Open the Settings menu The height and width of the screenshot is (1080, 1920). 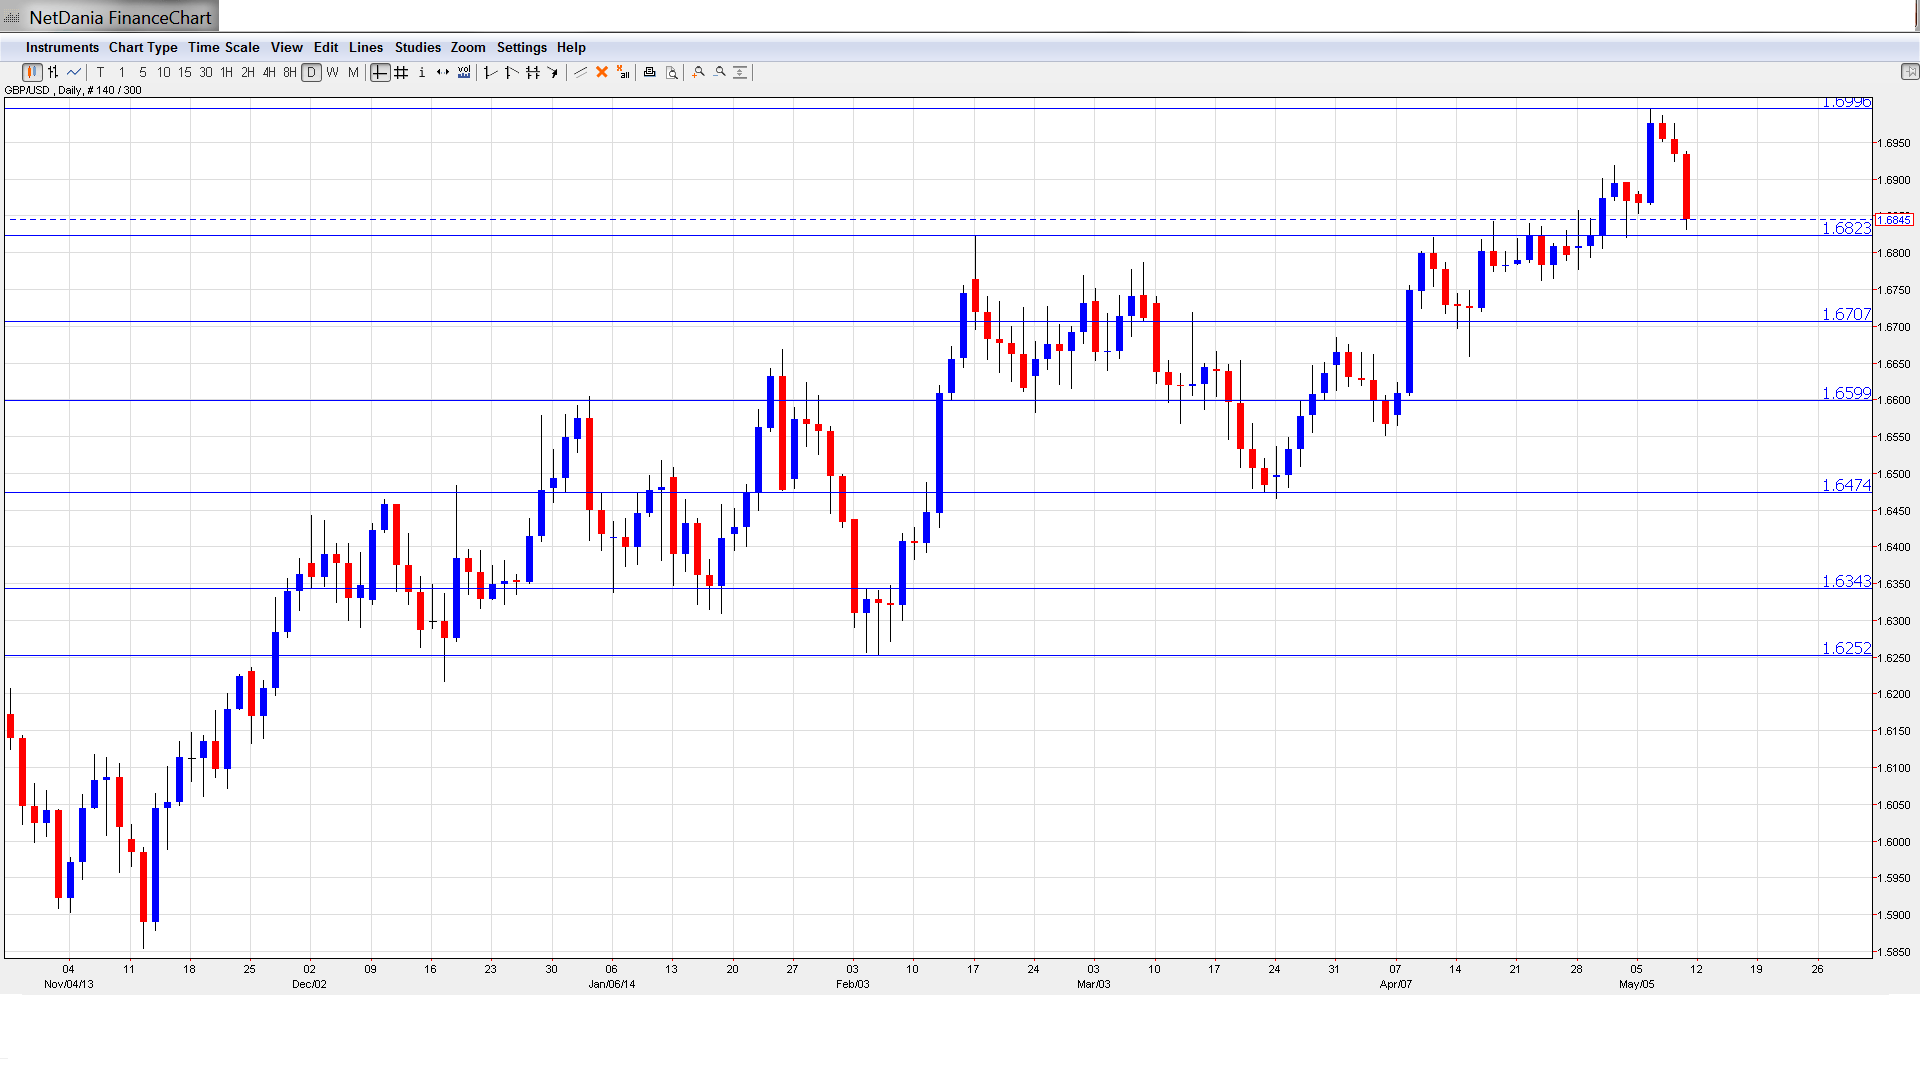pyautogui.click(x=521, y=47)
